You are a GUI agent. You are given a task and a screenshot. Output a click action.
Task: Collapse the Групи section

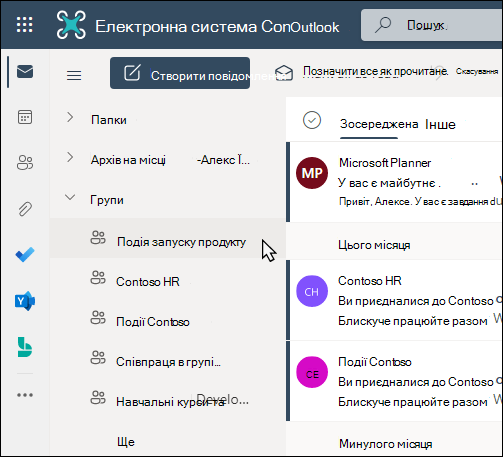point(70,197)
